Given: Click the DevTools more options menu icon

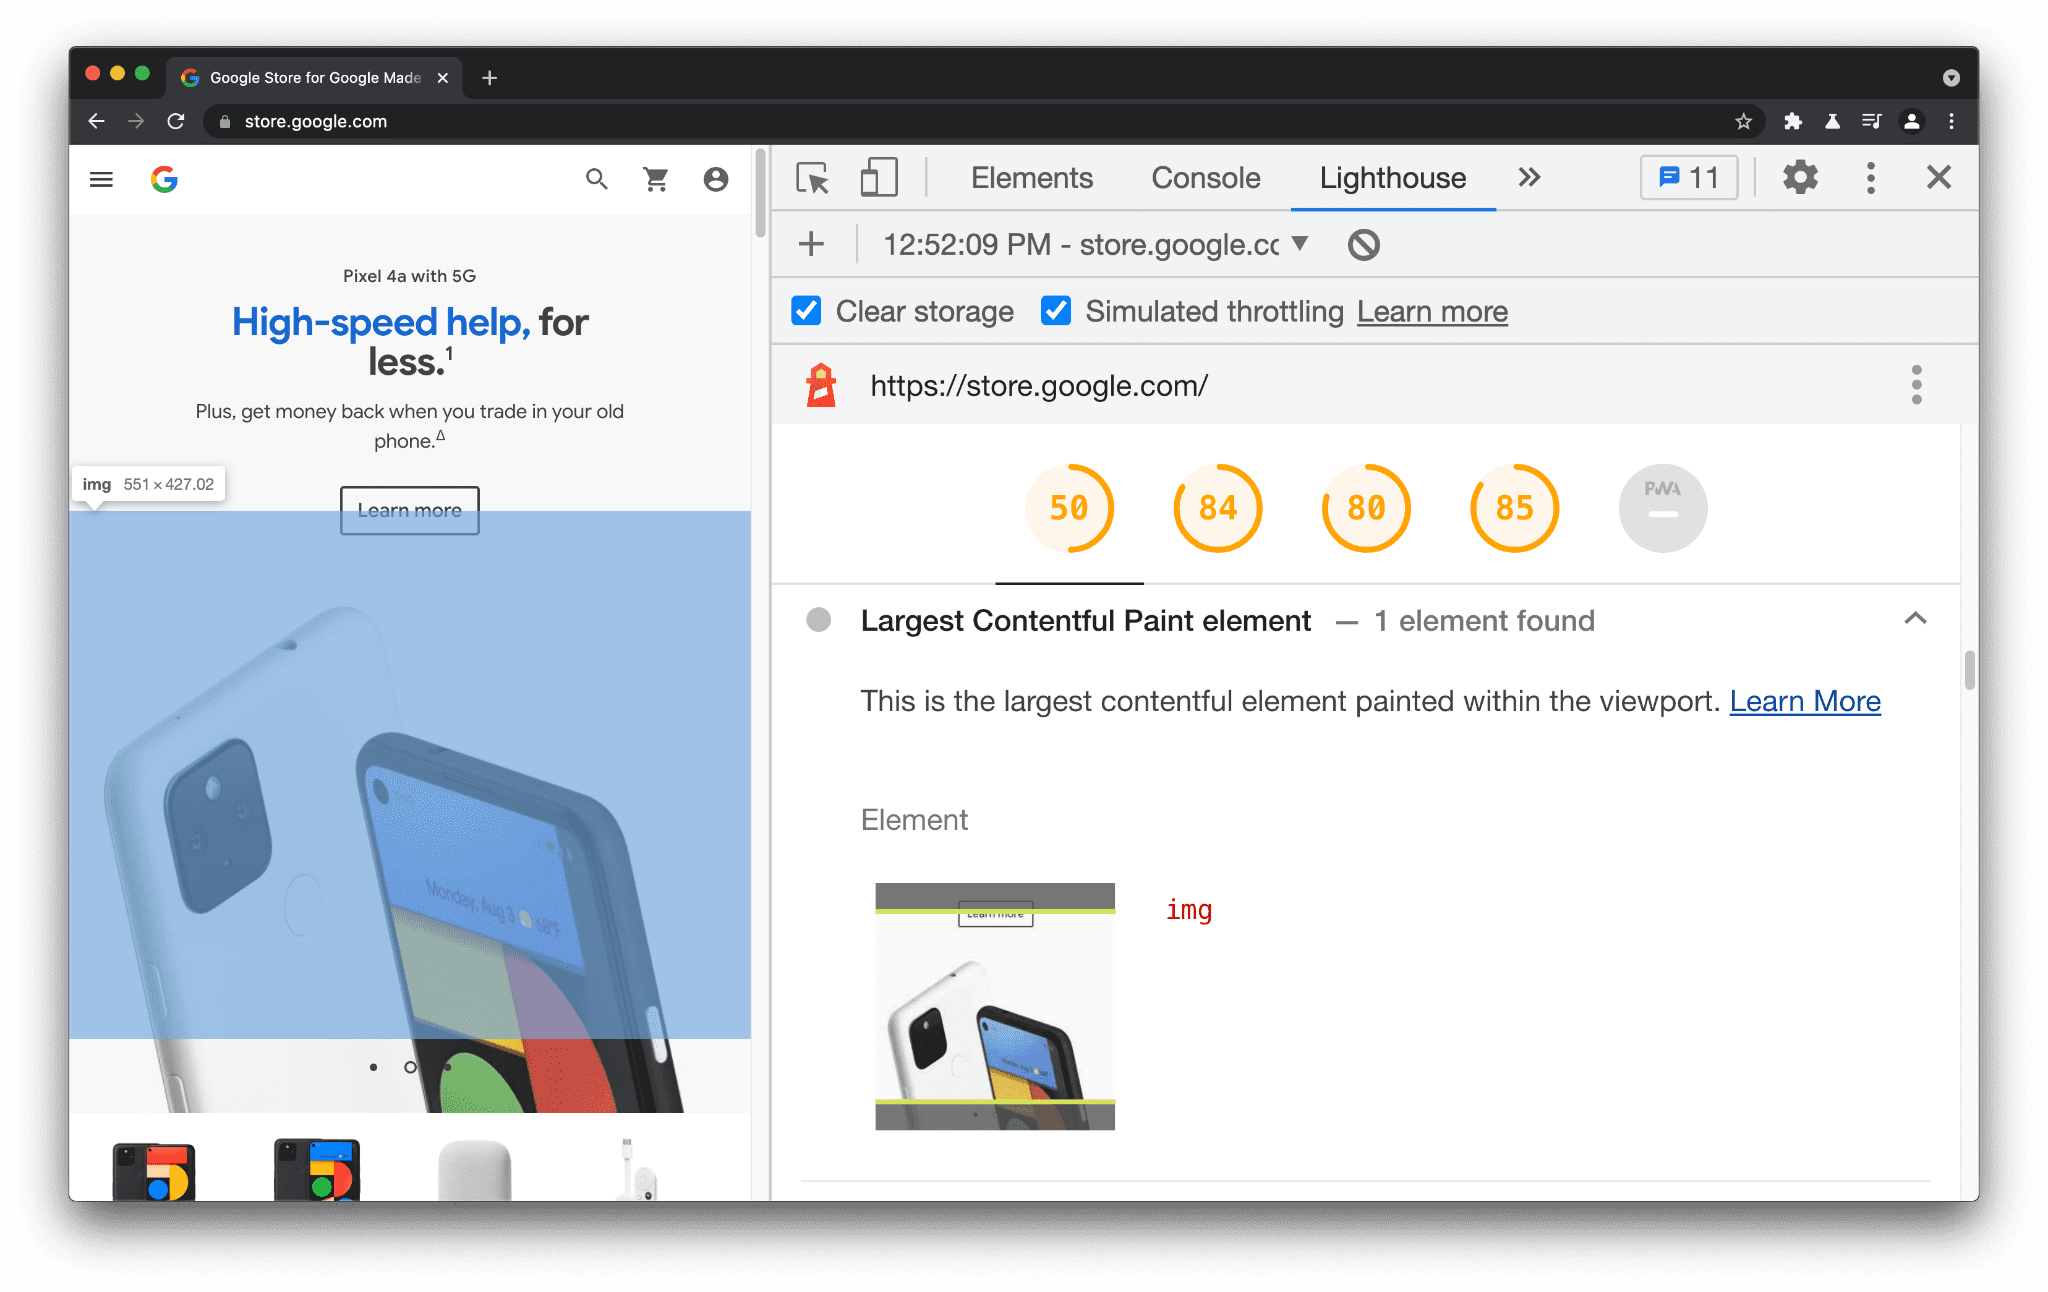Looking at the screenshot, I should click(x=1871, y=177).
